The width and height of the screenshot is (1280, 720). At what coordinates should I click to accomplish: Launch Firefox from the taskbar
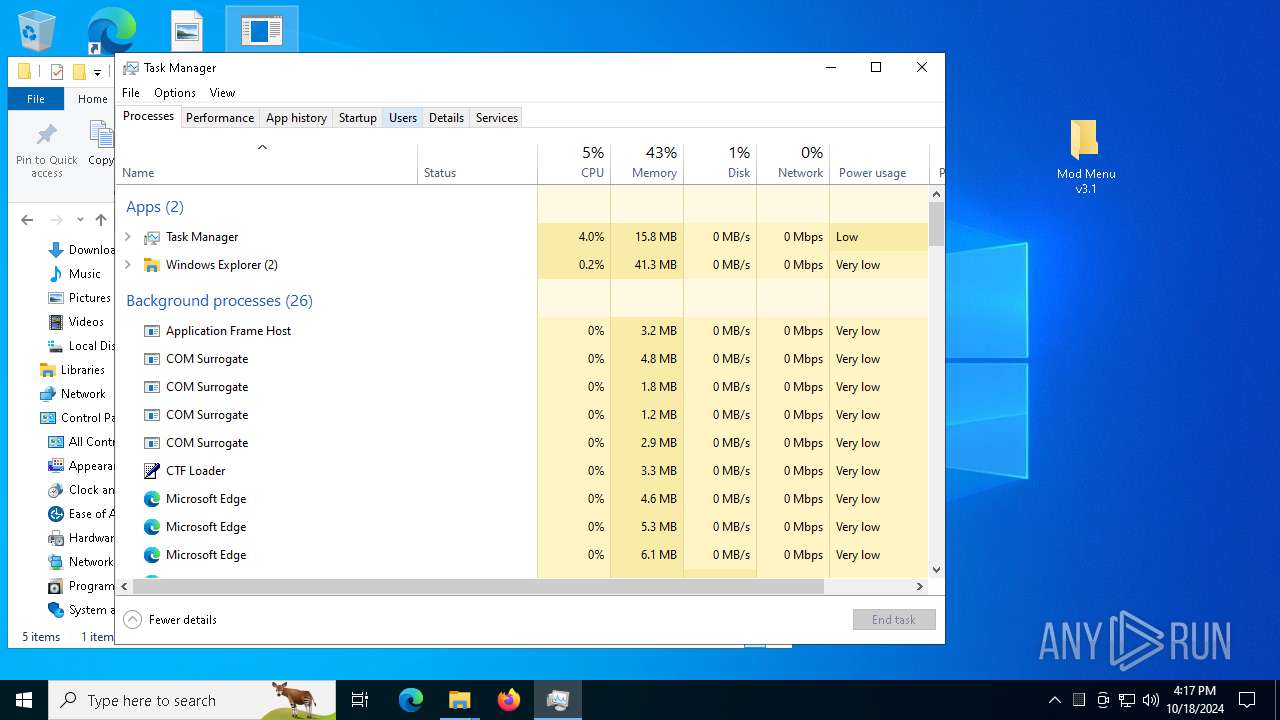[509, 700]
